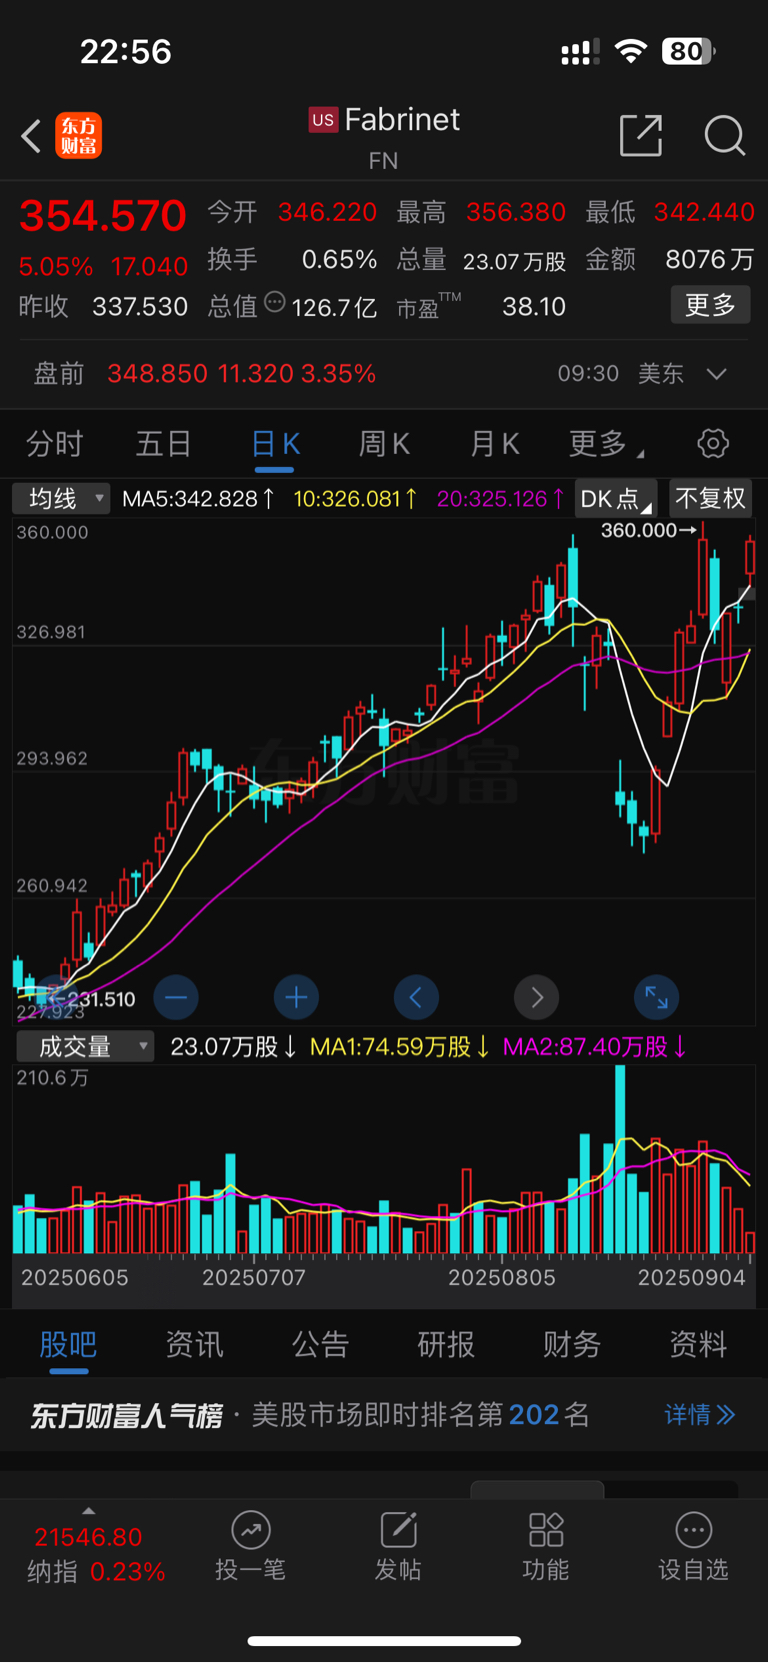Open the 股吧 tab
The image size is (768, 1663).
pos(68,1345)
